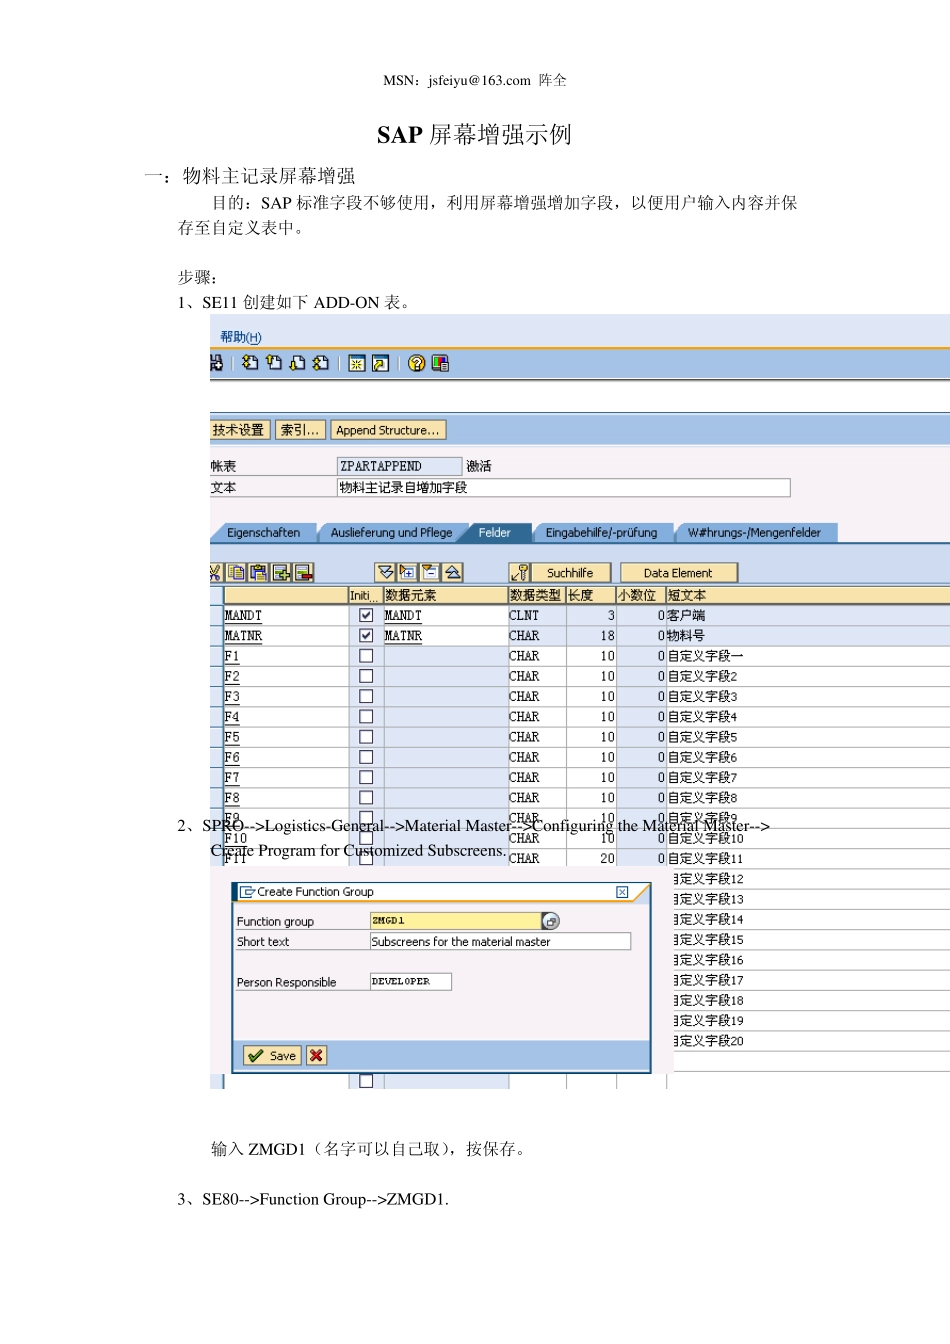This screenshot has height=1344, width=950.
Task: Click the red X cancel icon beside Save
Action: pyautogui.click(x=316, y=1055)
